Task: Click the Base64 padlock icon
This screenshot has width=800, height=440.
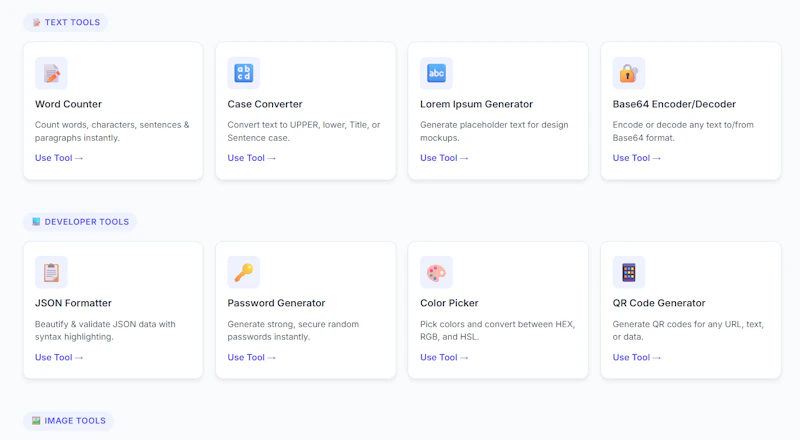Action: (x=629, y=74)
